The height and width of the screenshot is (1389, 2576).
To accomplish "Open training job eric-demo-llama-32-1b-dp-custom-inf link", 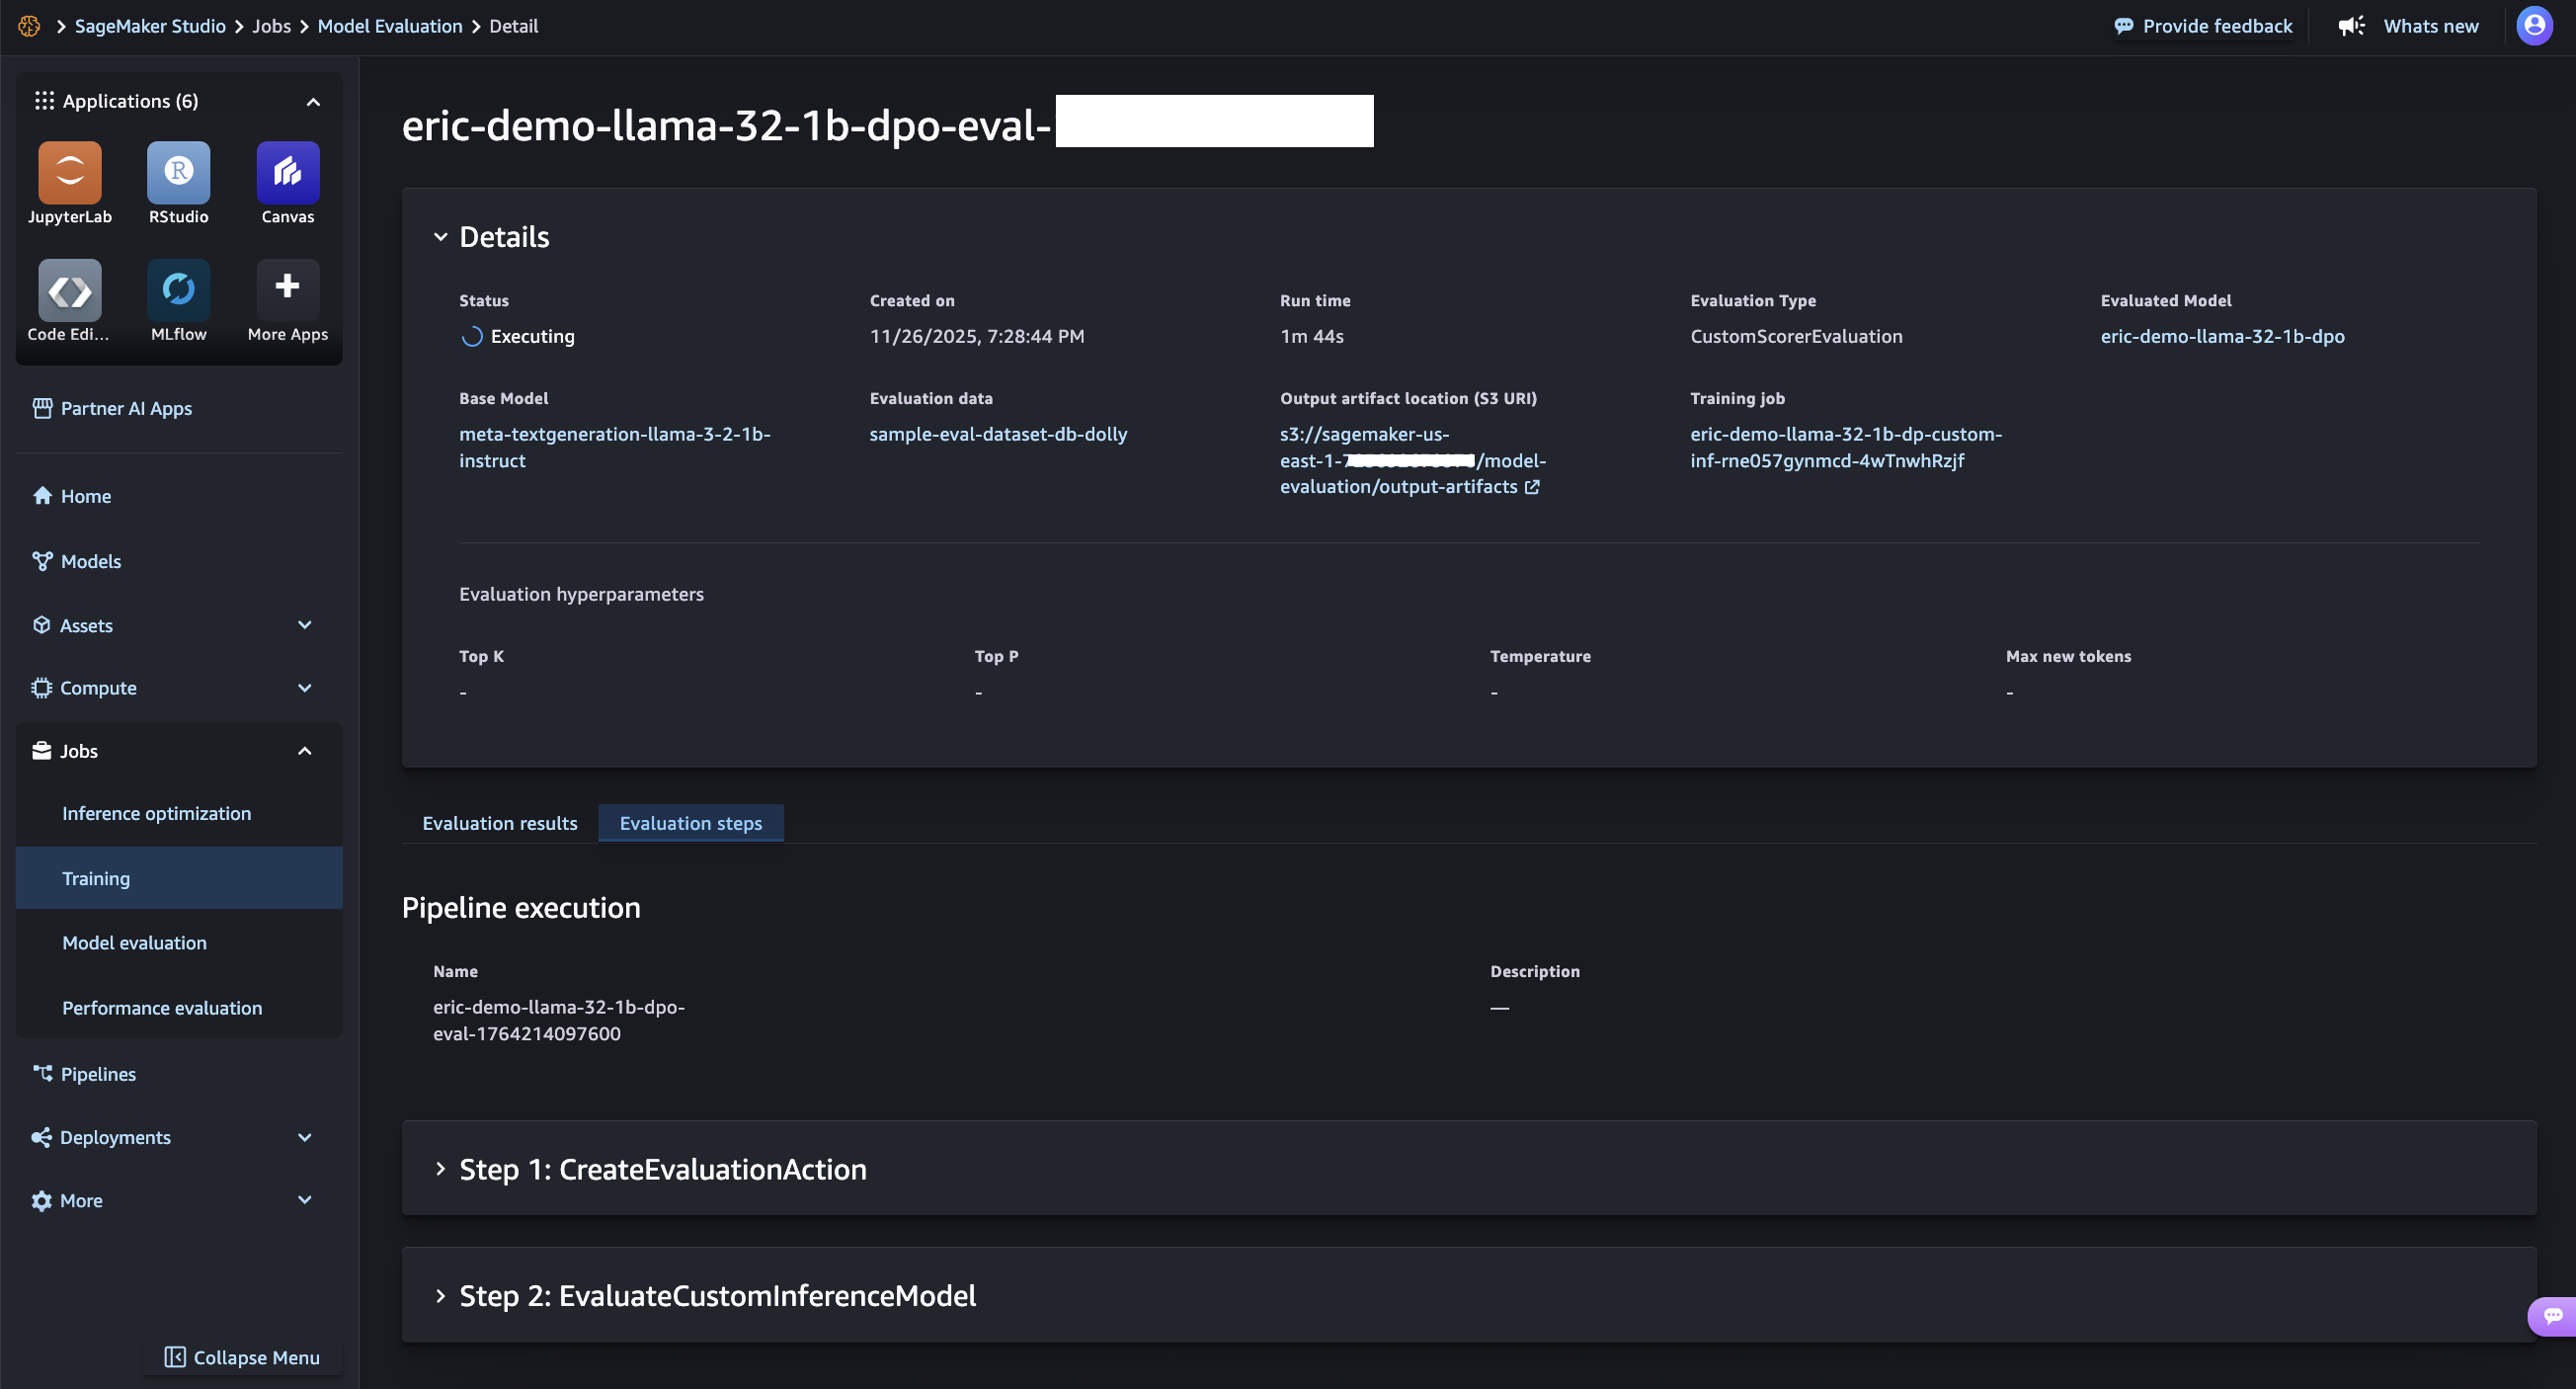I will point(1846,447).
